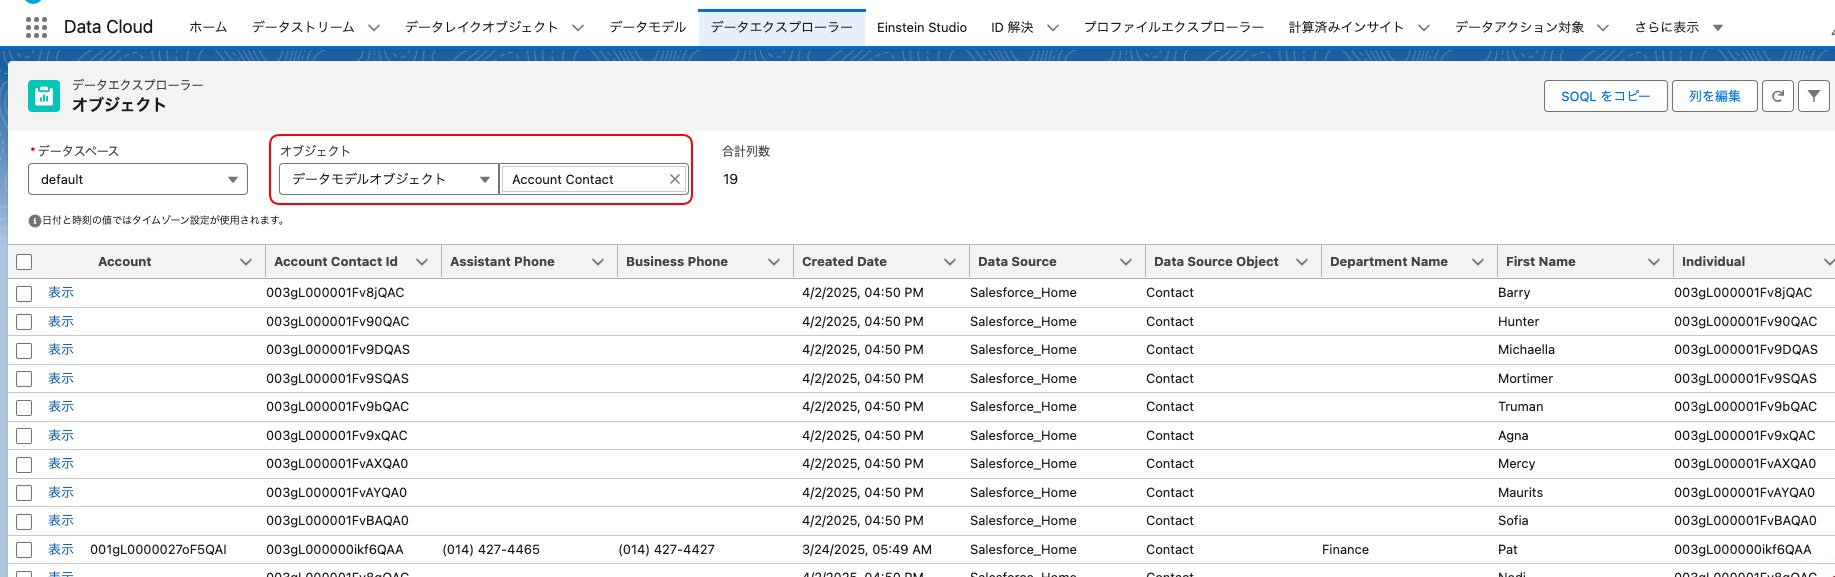Screen dimensions: 1835x577
Task: Expand the データレイクオブジェクト tab chevron
Action: pos(578,28)
